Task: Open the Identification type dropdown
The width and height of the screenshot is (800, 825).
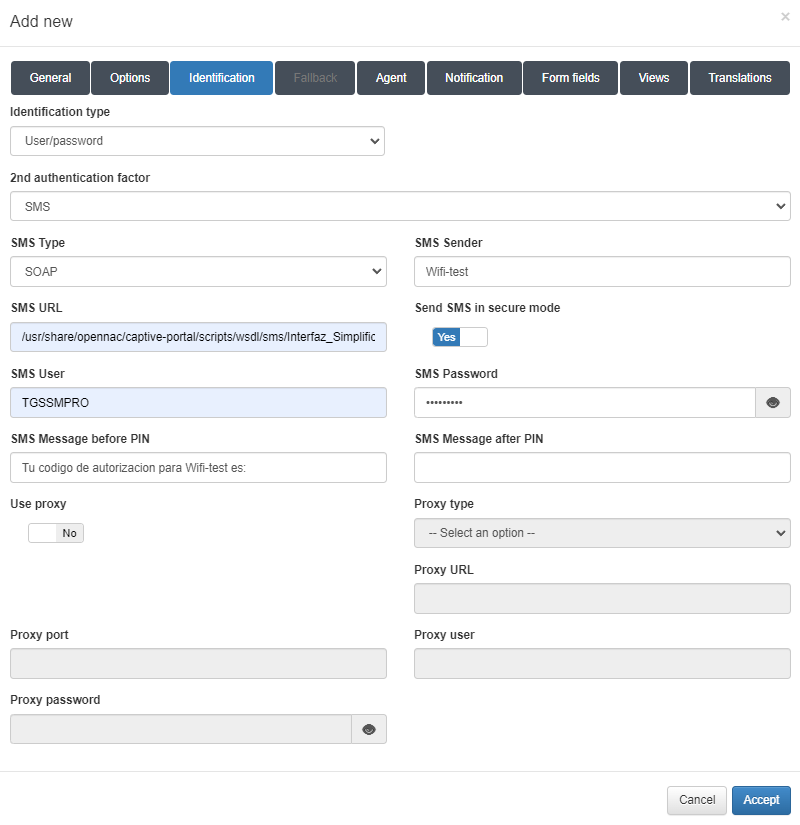Action: (197, 141)
